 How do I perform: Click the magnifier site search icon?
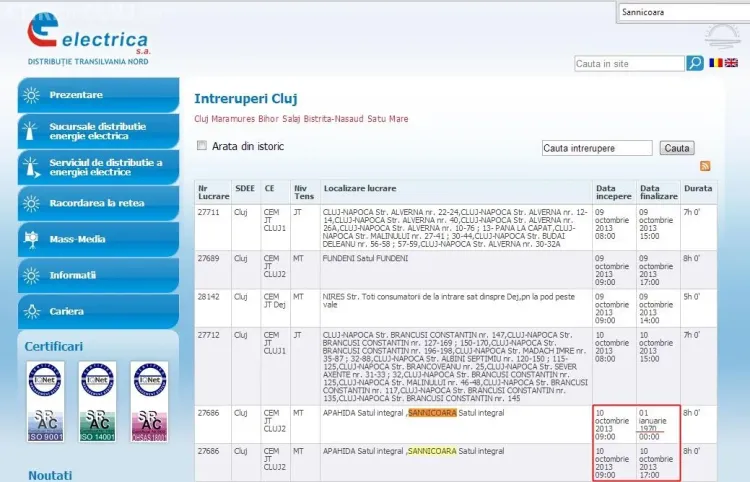tap(695, 63)
